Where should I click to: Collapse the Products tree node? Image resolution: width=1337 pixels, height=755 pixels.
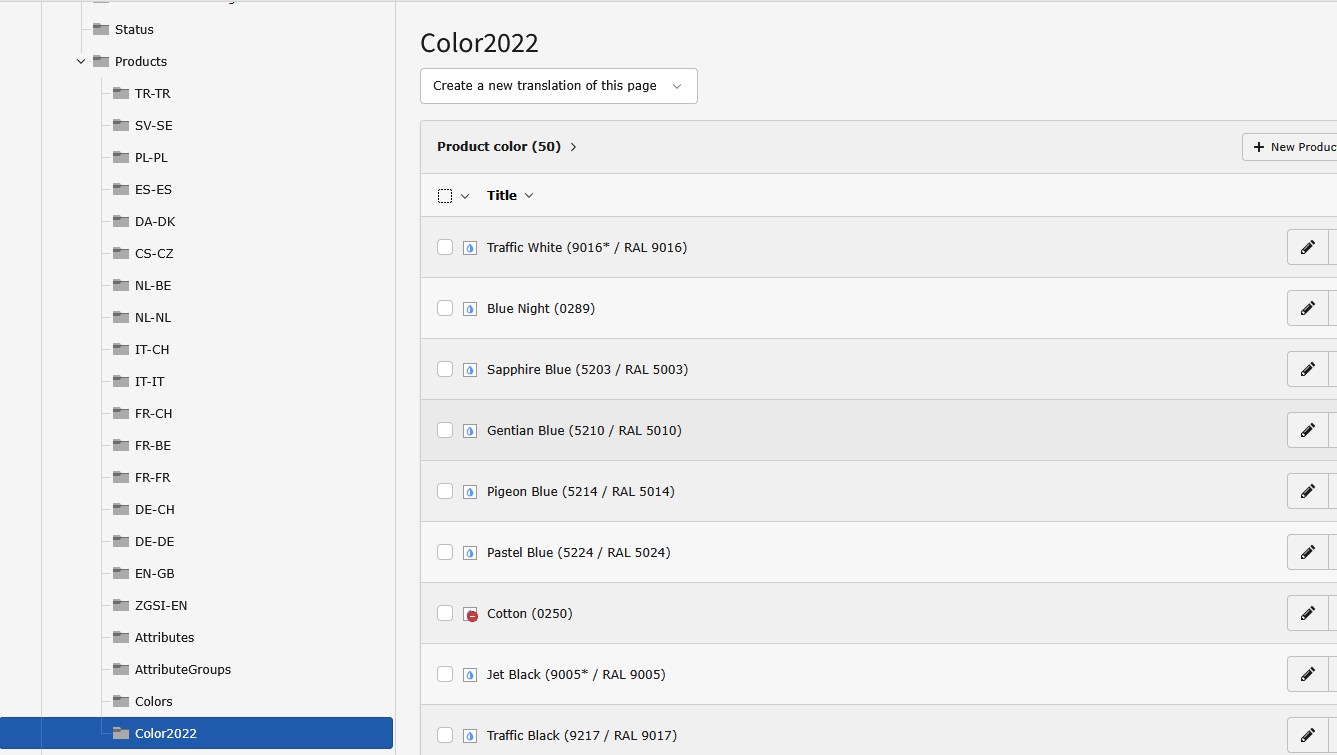pyautogui.click(x=81, y=62)
